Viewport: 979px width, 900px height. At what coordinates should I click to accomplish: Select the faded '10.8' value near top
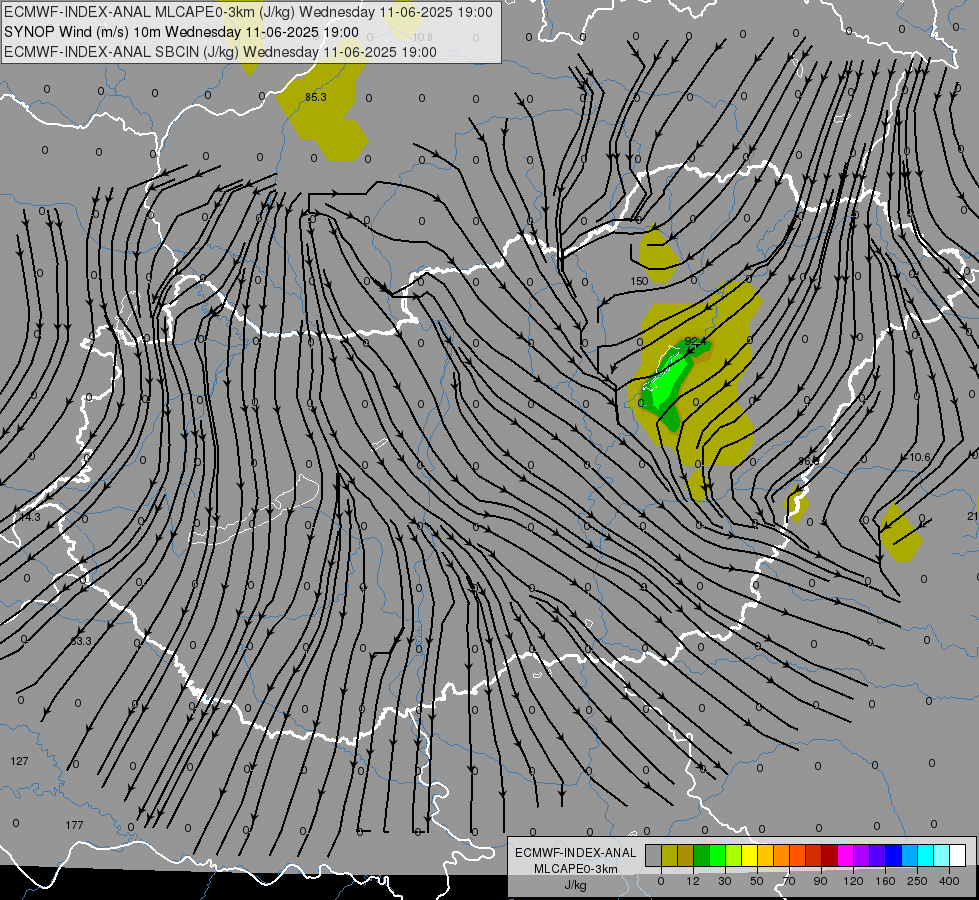(x=423, y=37)
